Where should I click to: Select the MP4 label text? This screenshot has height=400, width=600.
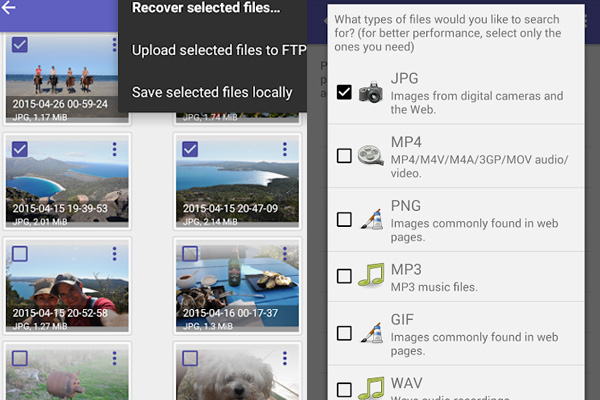406,142
